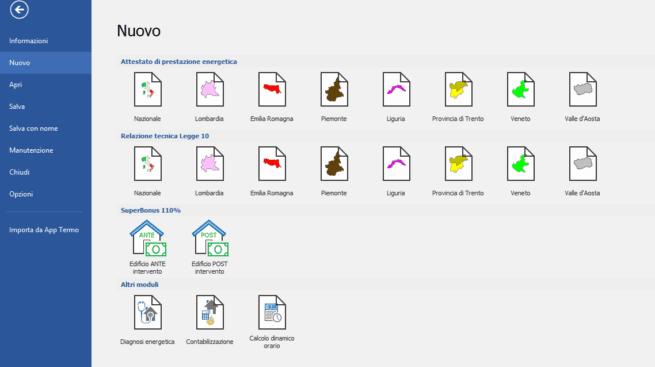
Task: Select Emilia Romagna under Legge 10
Action: click(x=272, y=171)
